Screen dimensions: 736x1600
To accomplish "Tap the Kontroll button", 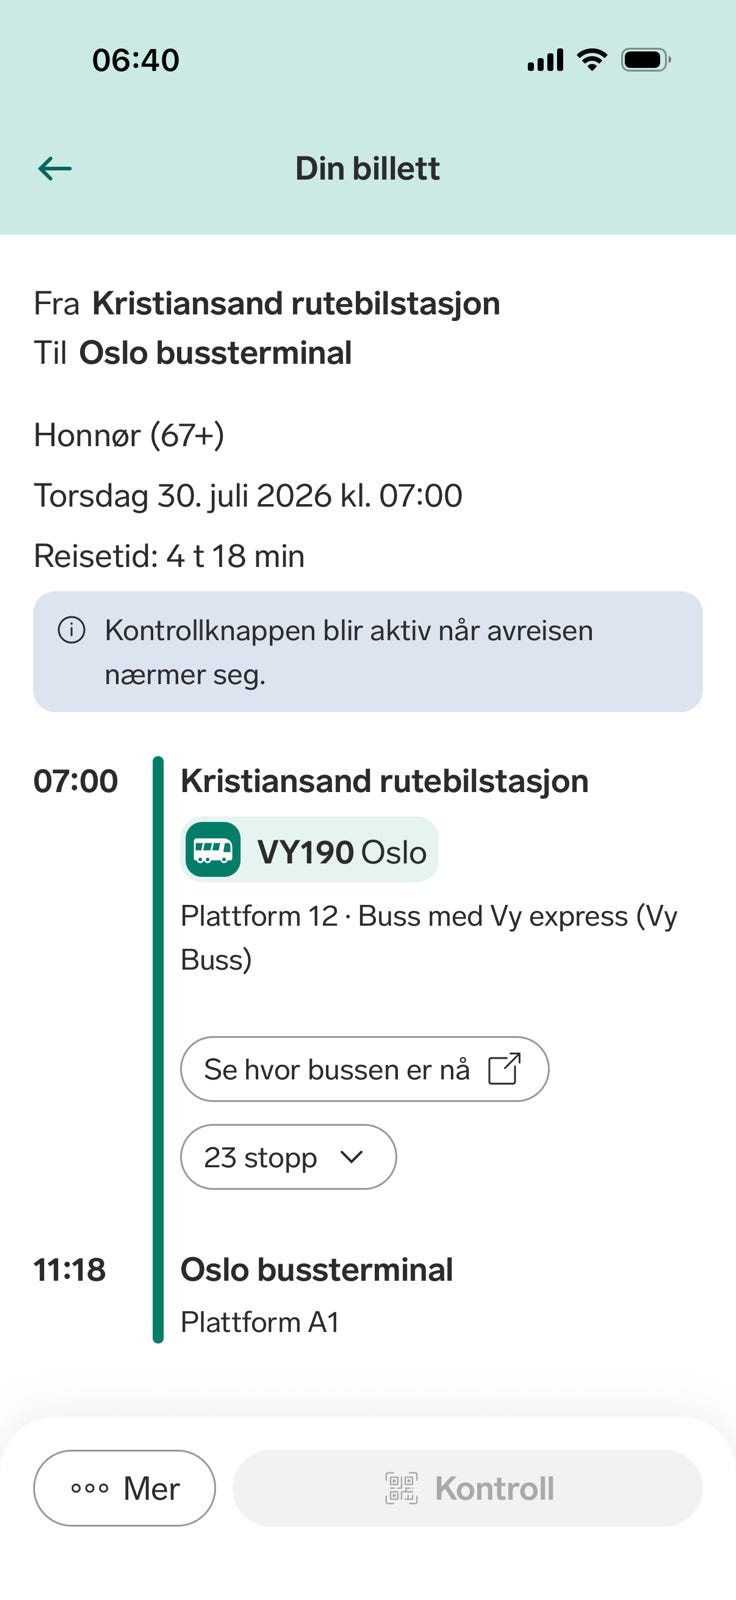I will click(x=468, y=1488).
